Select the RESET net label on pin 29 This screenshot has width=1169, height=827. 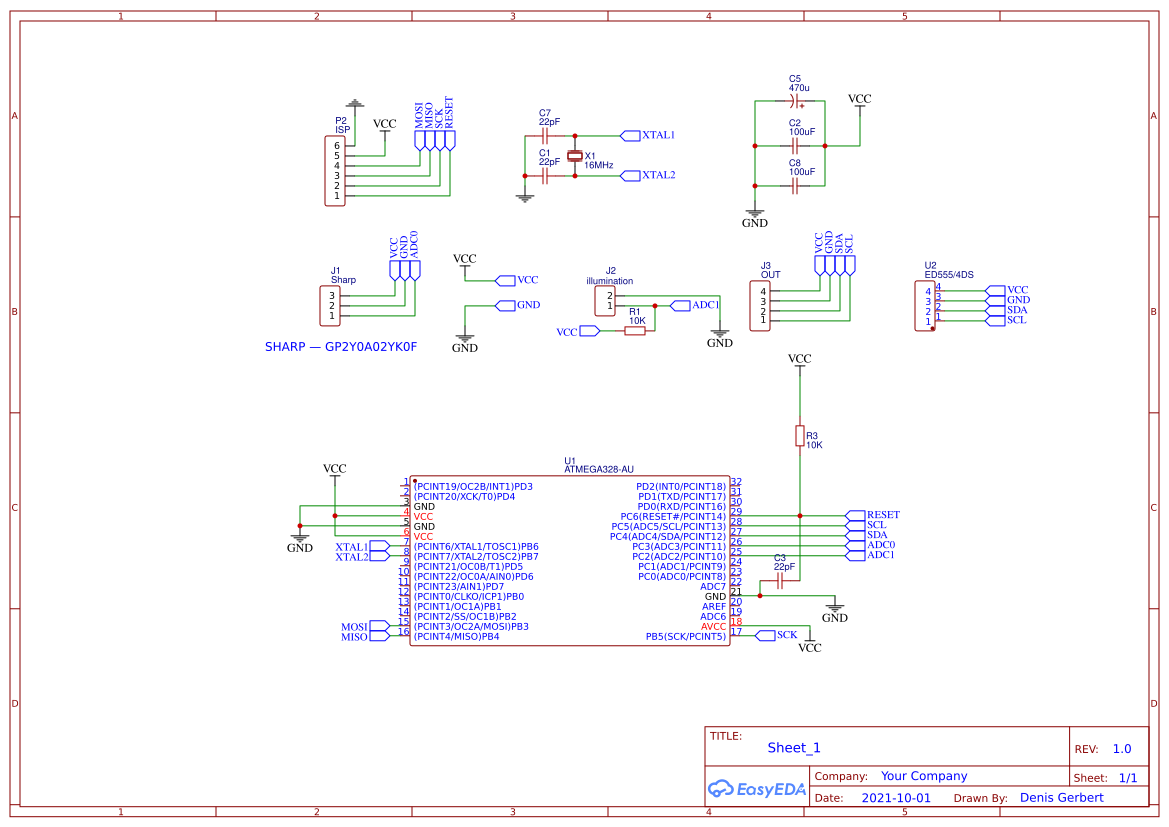point(857,514)
